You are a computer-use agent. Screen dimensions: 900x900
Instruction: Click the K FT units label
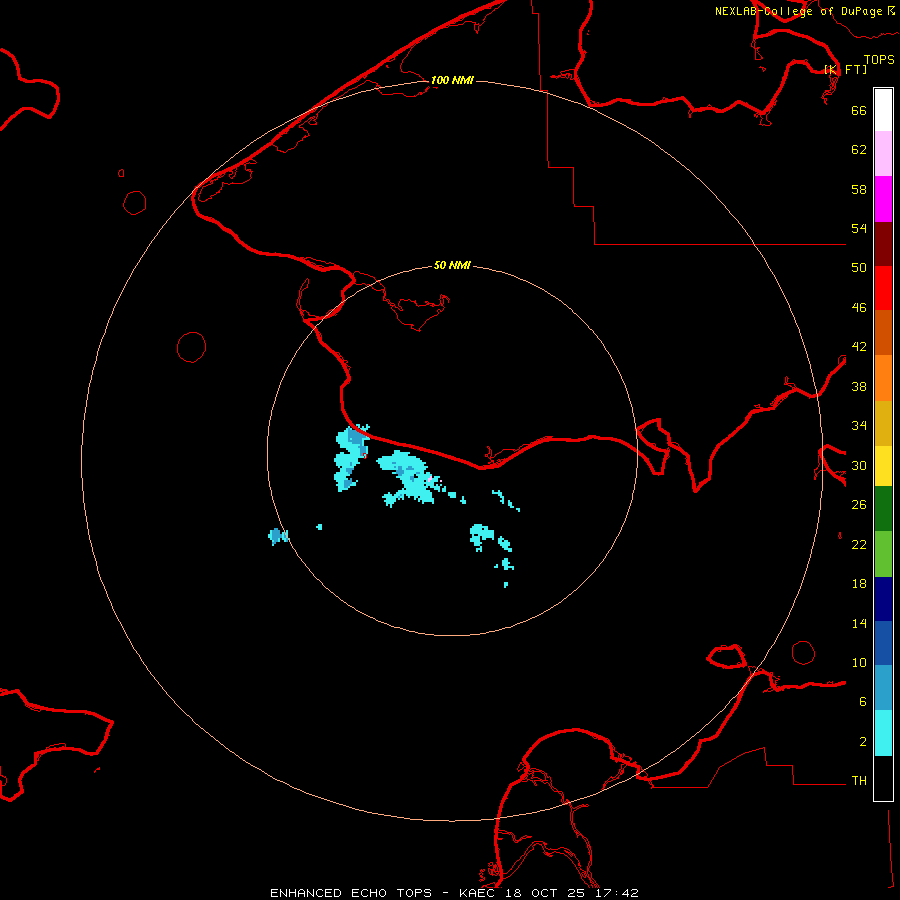(x=846, y=69)
